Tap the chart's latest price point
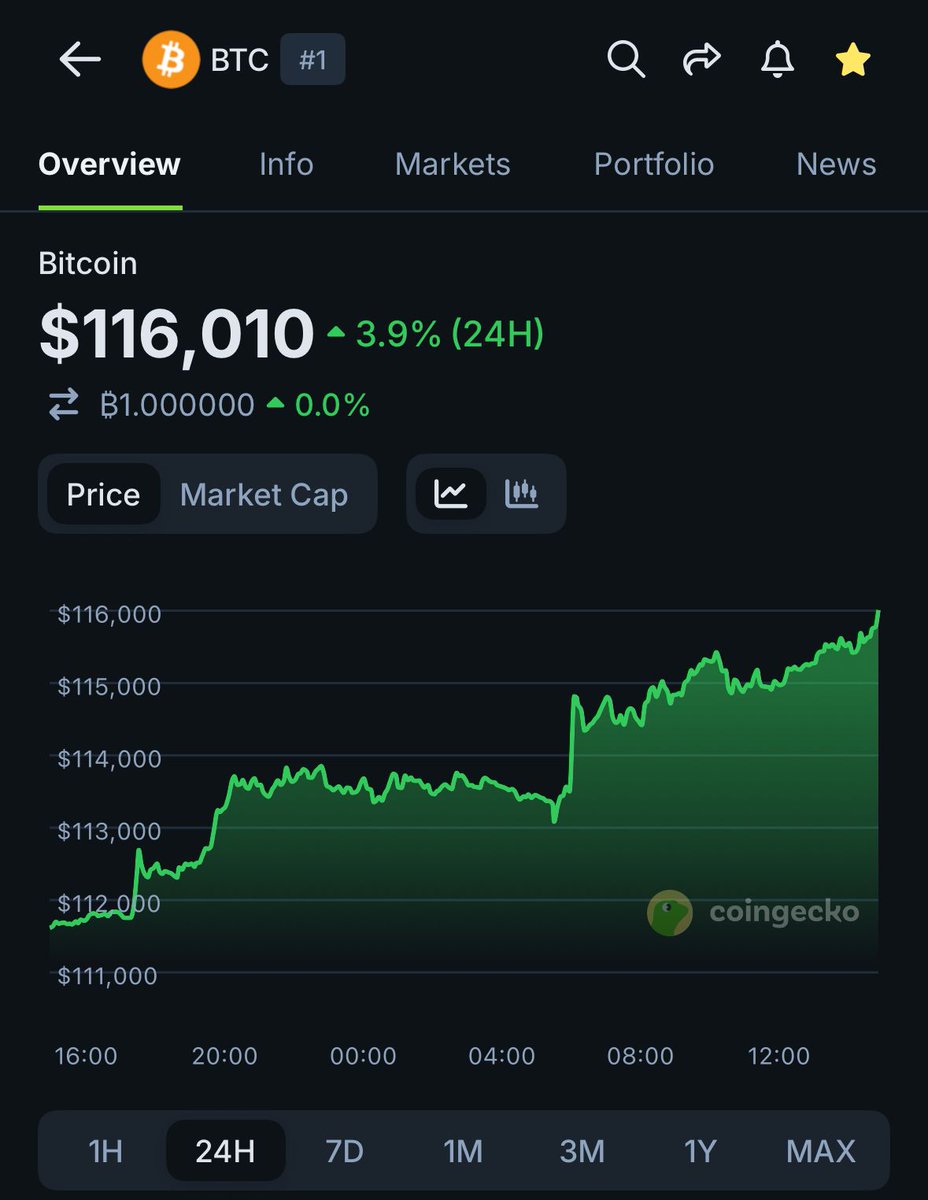Screen dimensions: 928x1200 tap(878, 612)
